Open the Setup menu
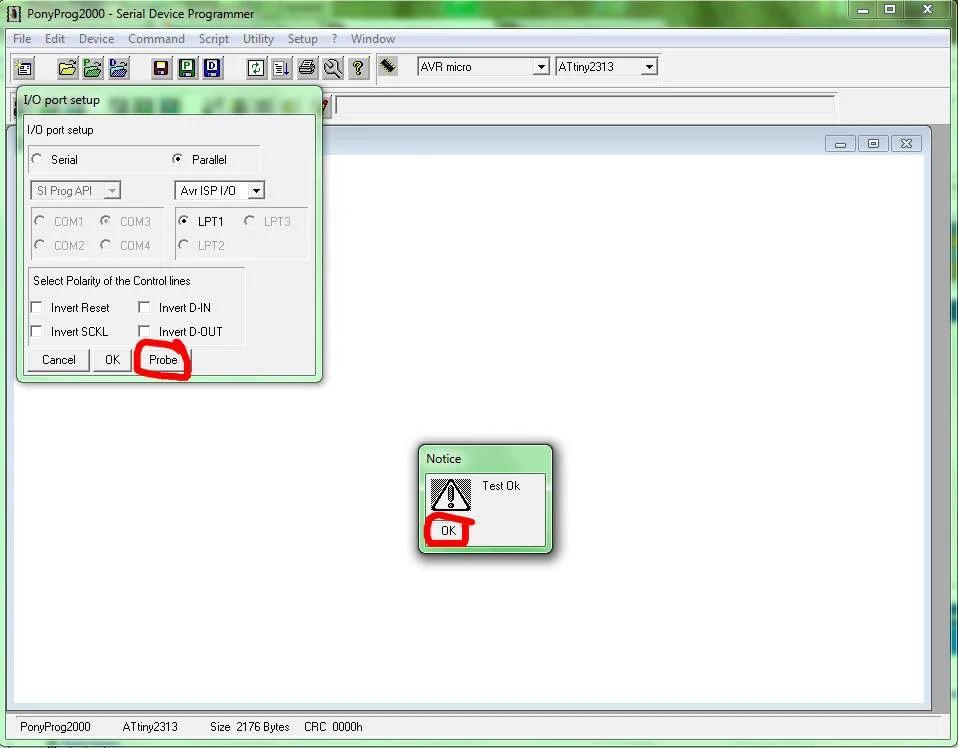The image size is (958, 748). coord(302,38)
